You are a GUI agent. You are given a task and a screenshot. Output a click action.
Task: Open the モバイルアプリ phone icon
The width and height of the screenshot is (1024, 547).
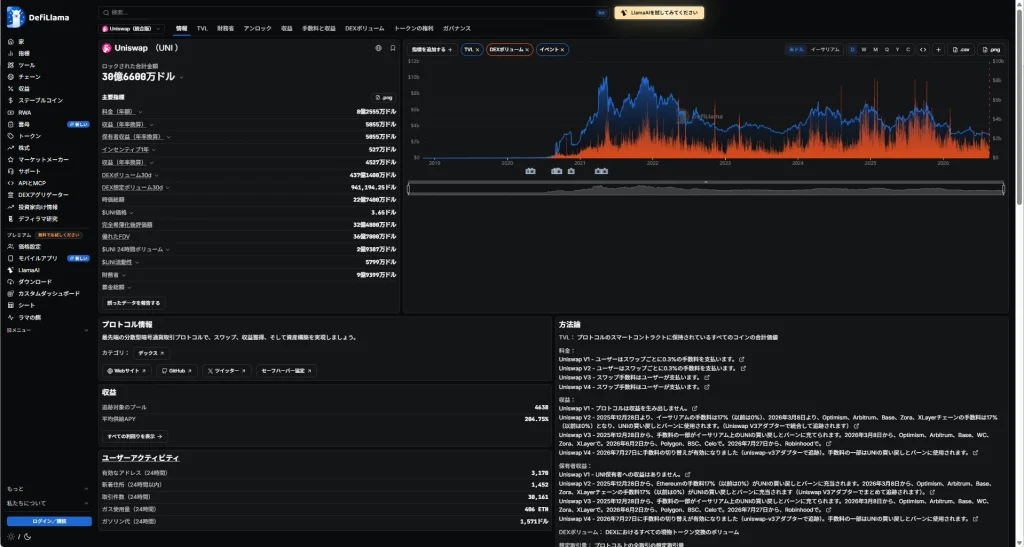click(x=10, y=258)
